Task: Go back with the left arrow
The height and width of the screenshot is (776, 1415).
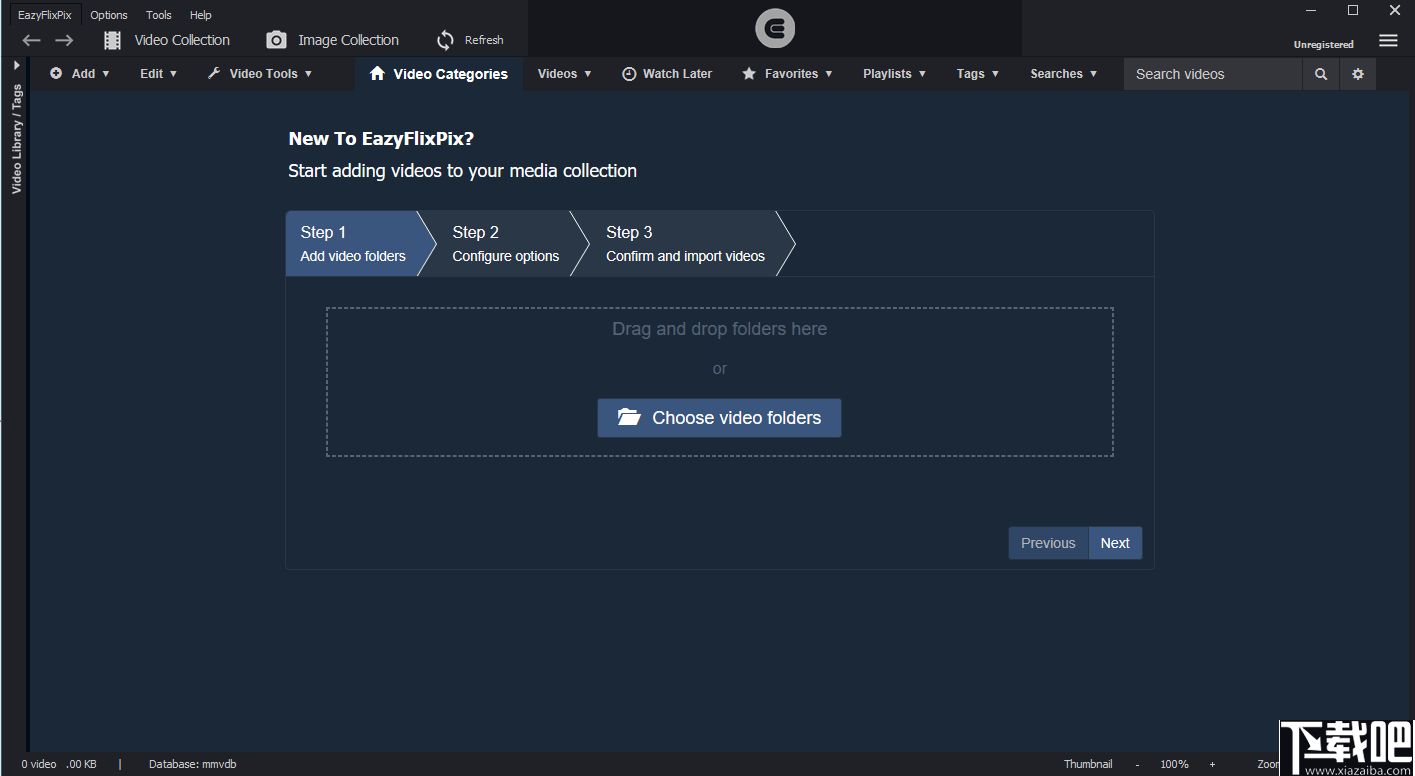Action: 31,40
